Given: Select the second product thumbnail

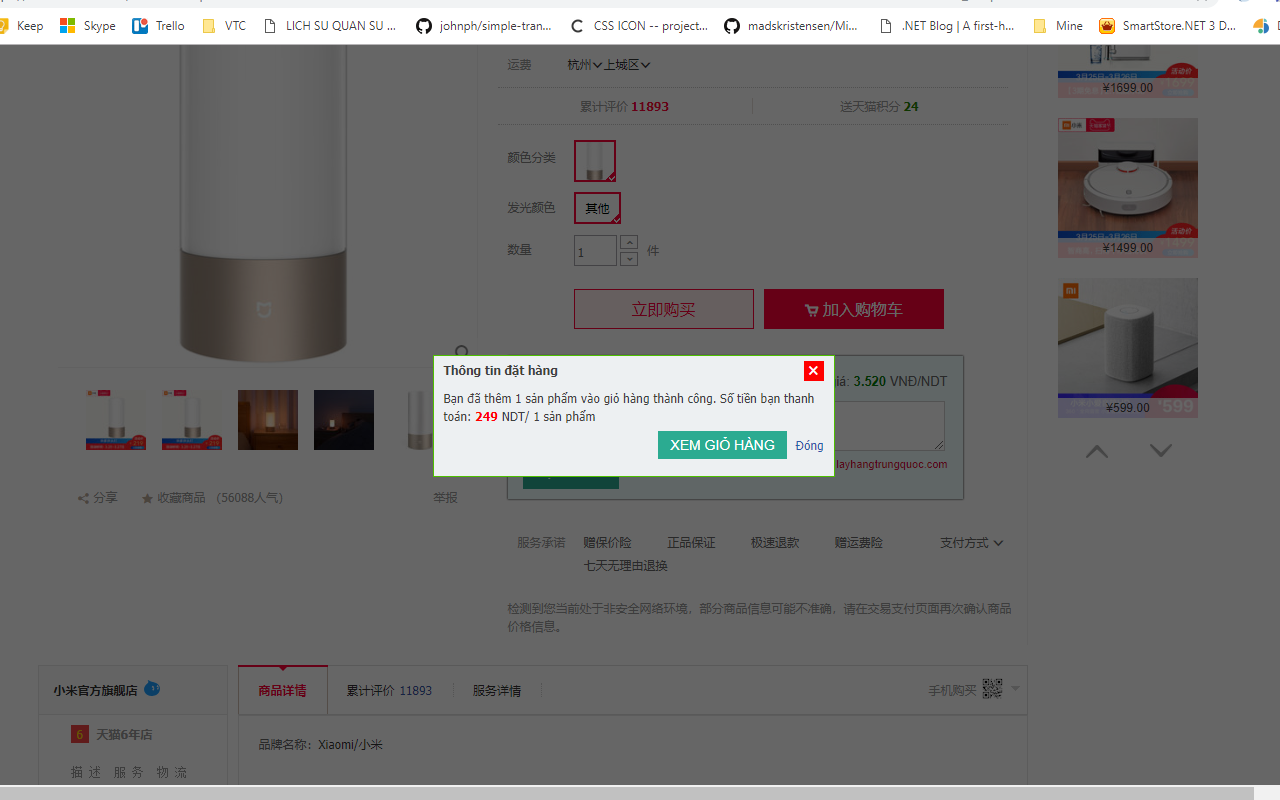Looking at the screenshot, I should [192, 420].
